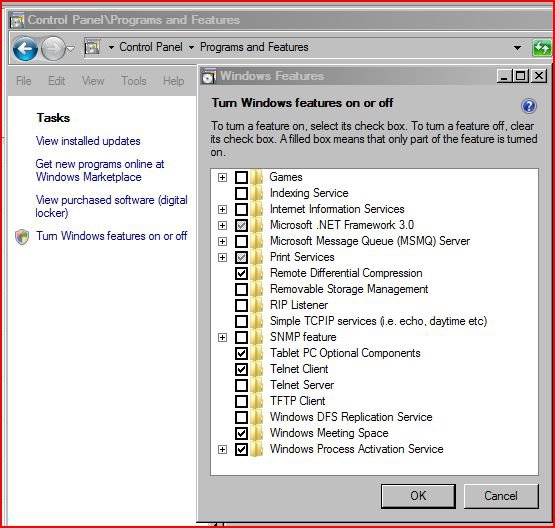Image resolution: width=555 pixels, height=528 pixels.
Task: Expand Windows Process Activation Service node
Action: click(x=222, y=450)
